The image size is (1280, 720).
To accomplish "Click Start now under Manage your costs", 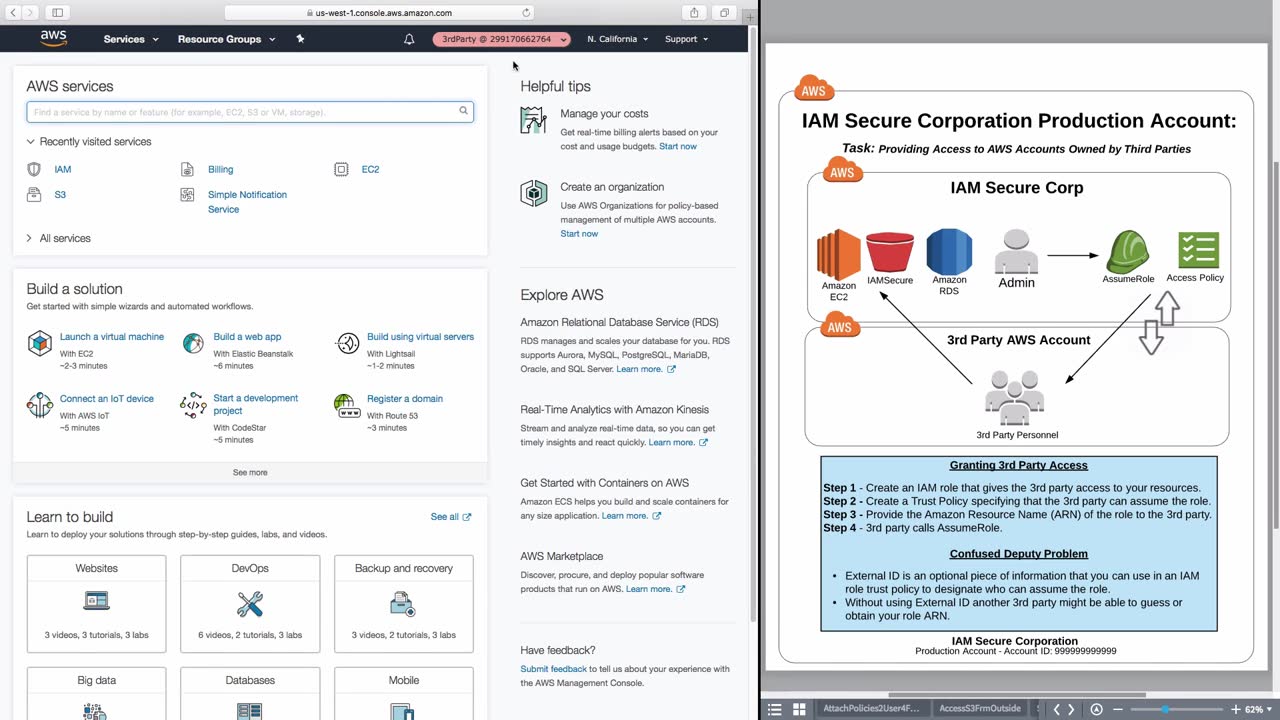I will point(678,146).
